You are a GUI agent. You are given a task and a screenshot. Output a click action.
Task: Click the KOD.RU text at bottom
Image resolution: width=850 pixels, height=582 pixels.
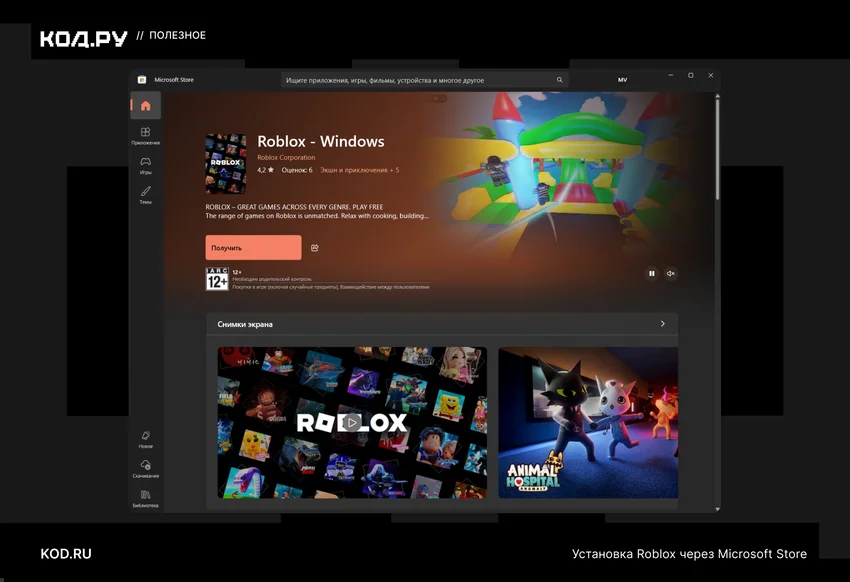(x=66, y=554)
